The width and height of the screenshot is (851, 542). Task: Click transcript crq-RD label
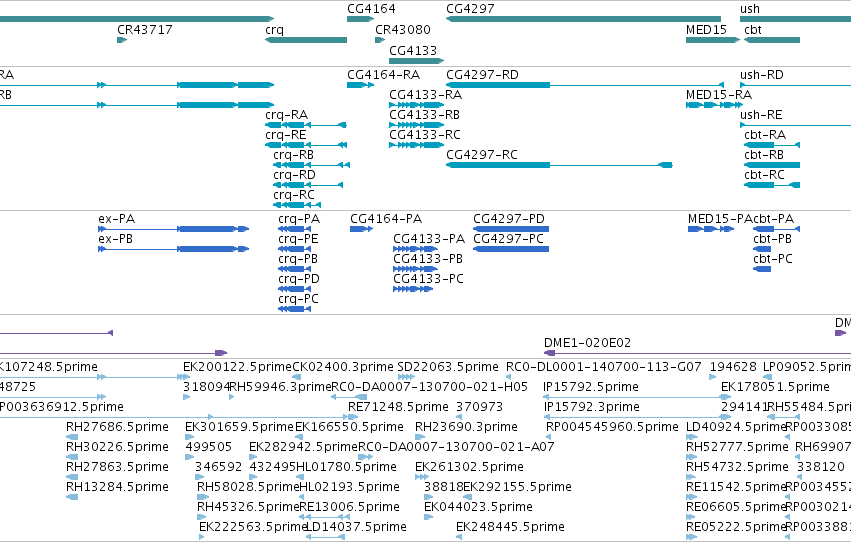295,175
